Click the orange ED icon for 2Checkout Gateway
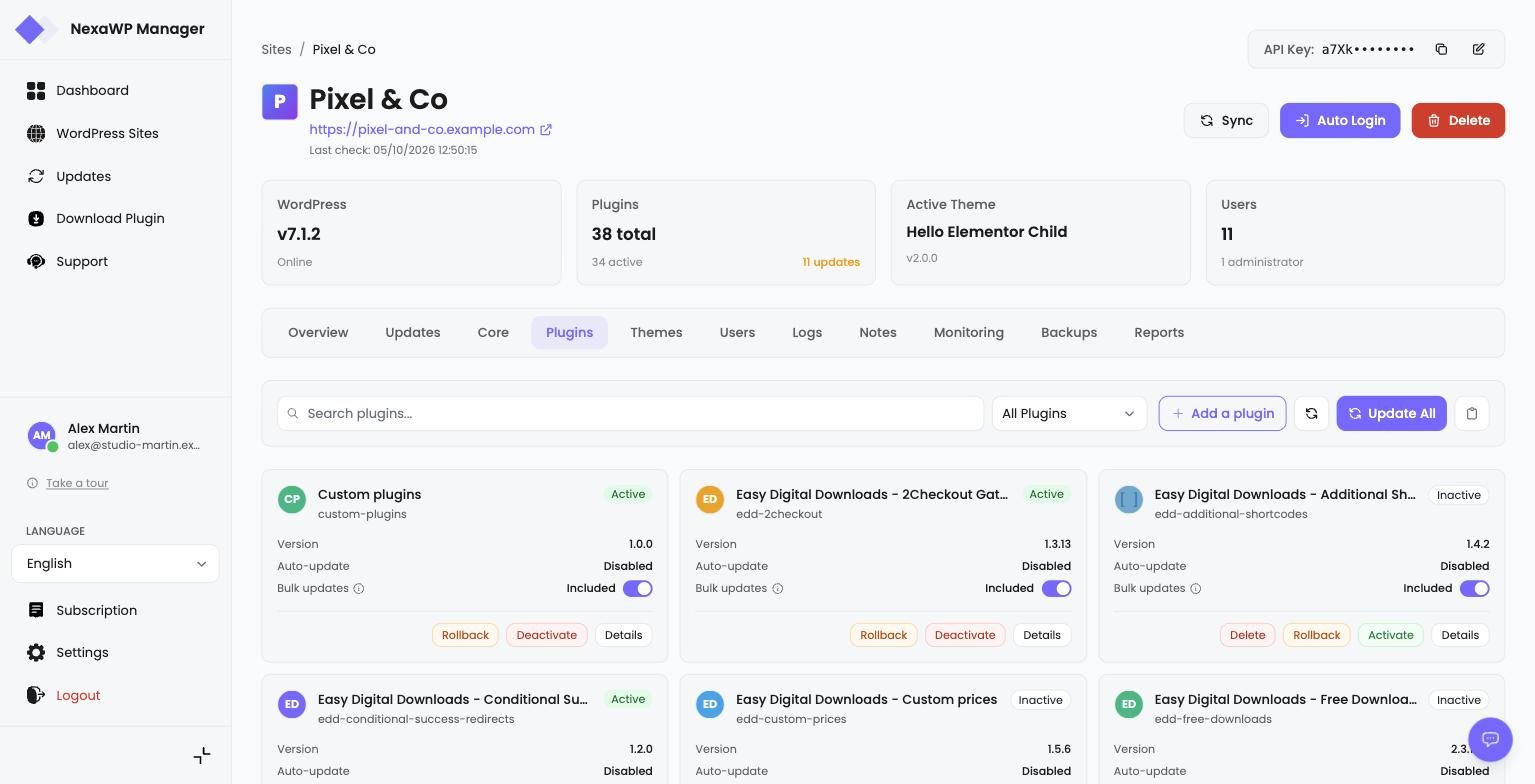Screen dimensions: 1535x784 [710, 499]
